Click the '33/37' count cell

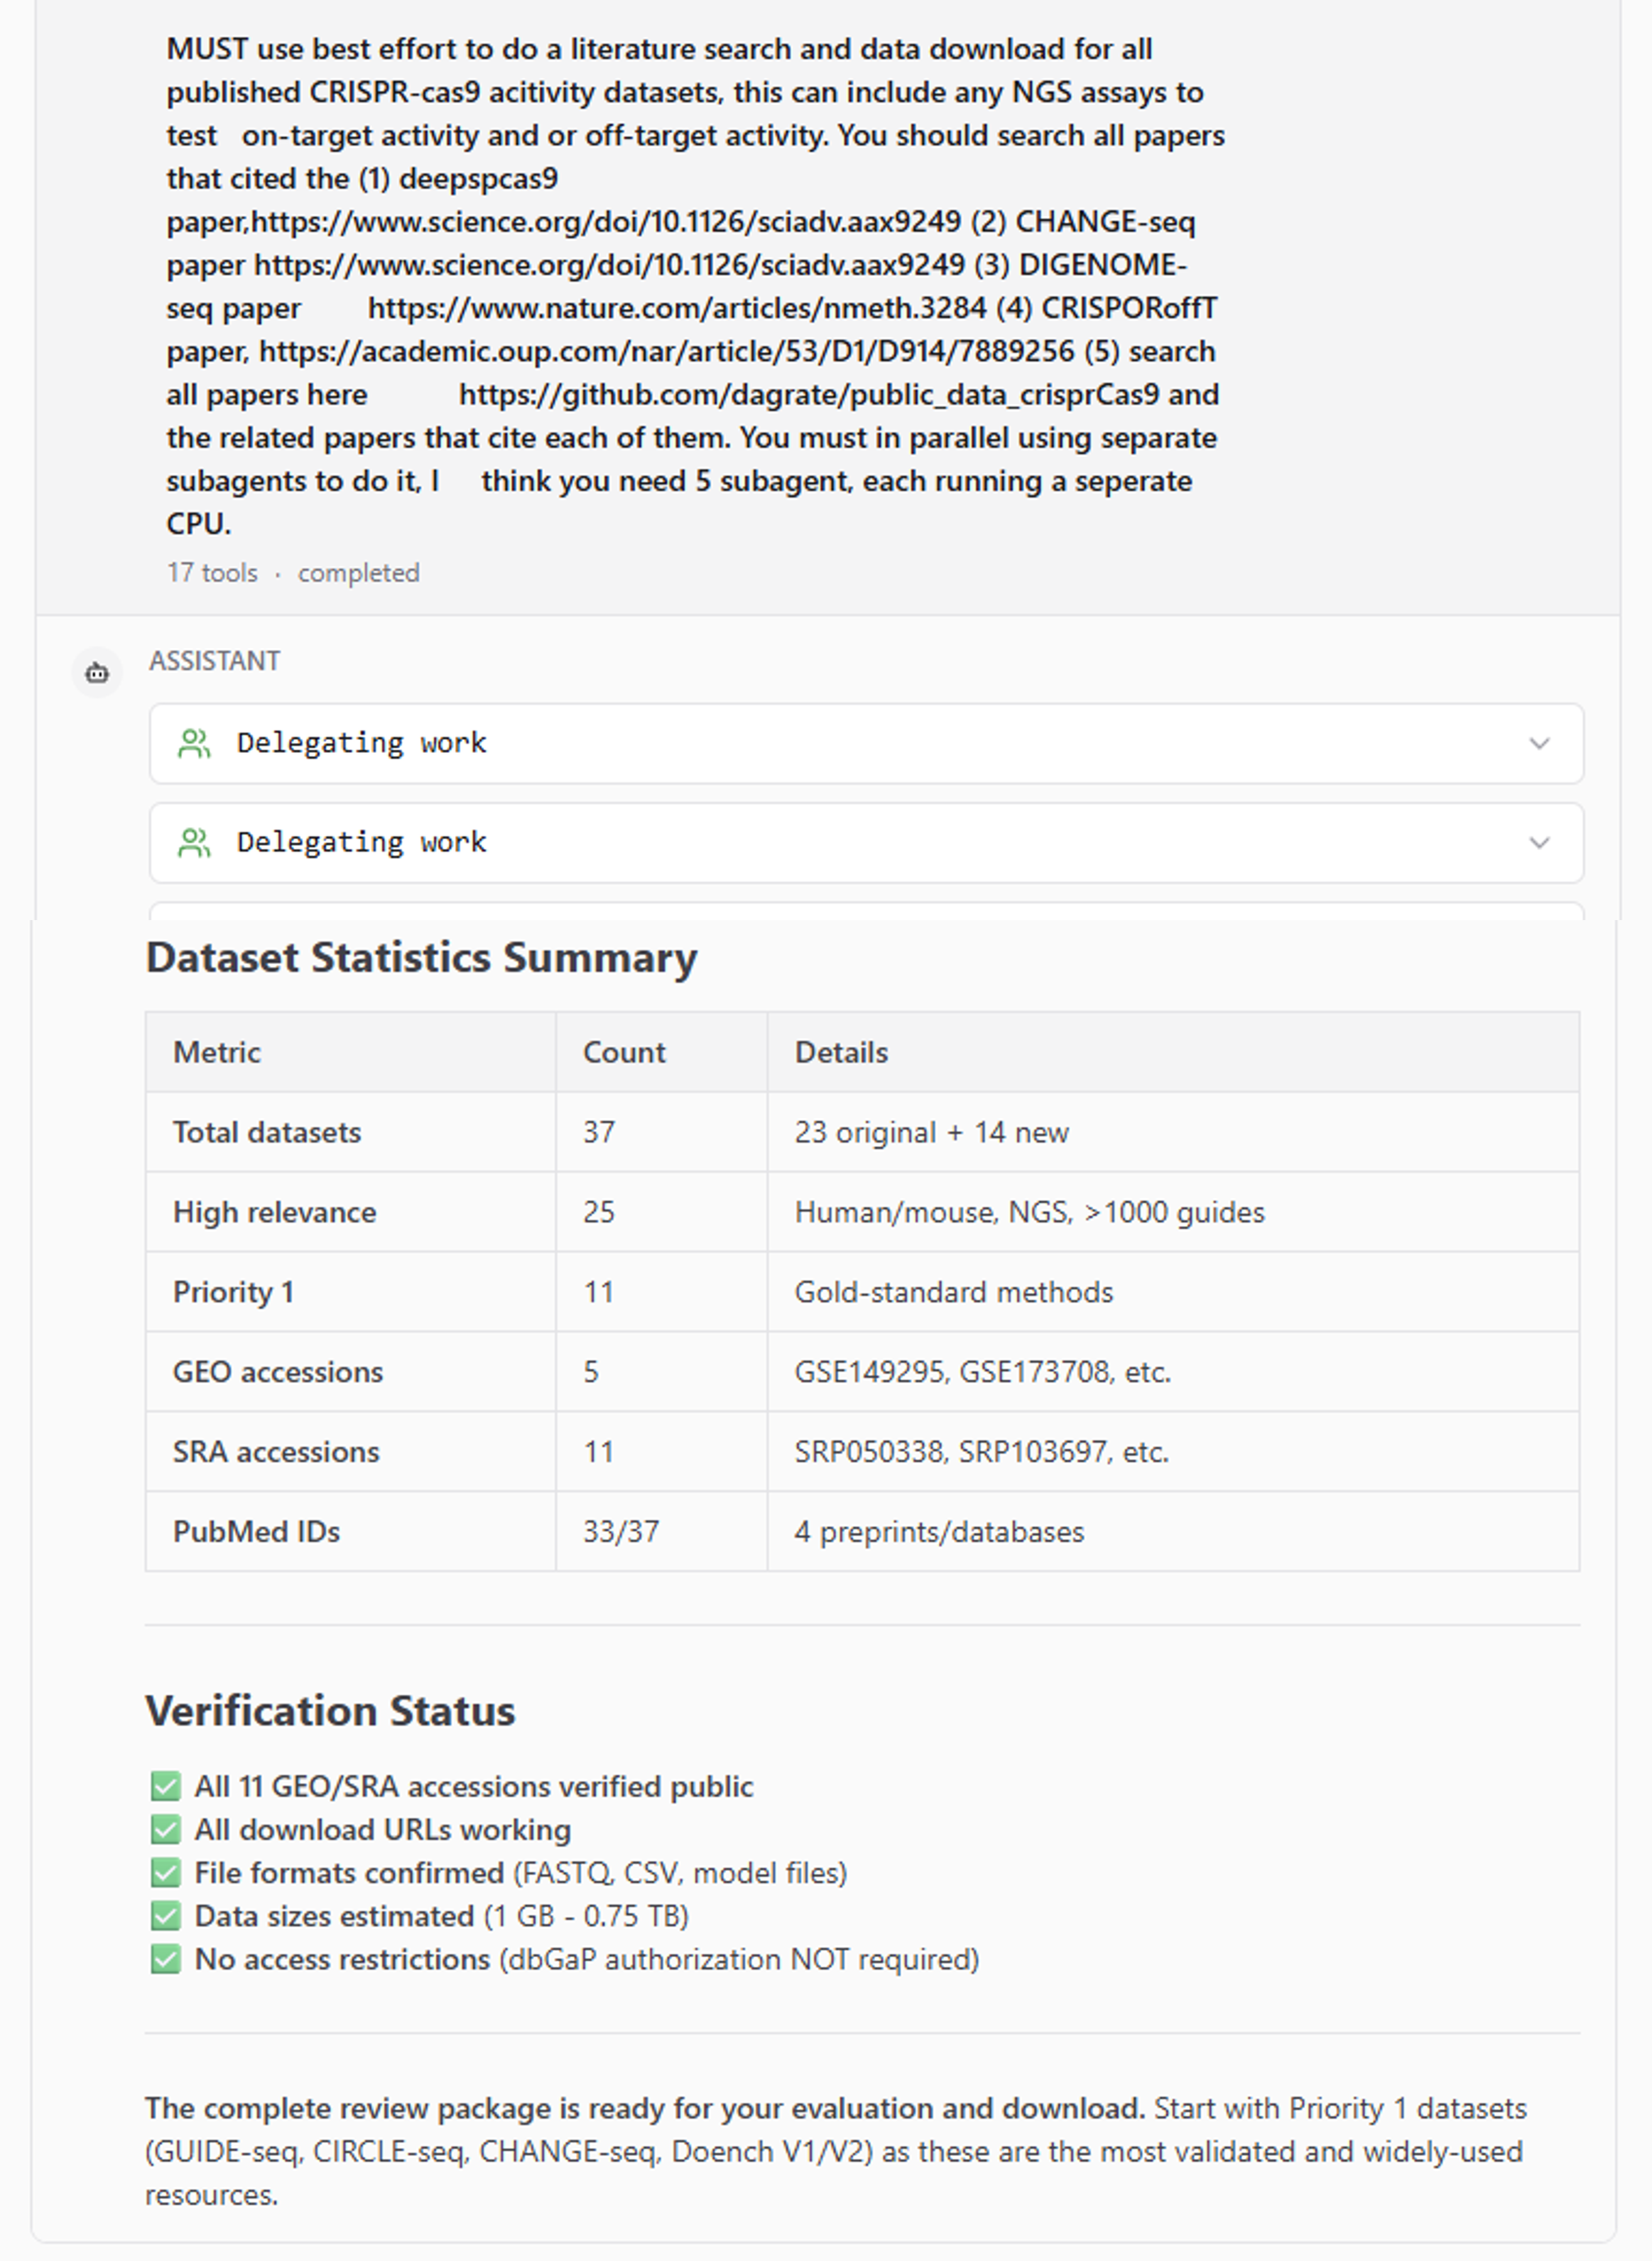pyautogui.click(x=662, y=1532)
